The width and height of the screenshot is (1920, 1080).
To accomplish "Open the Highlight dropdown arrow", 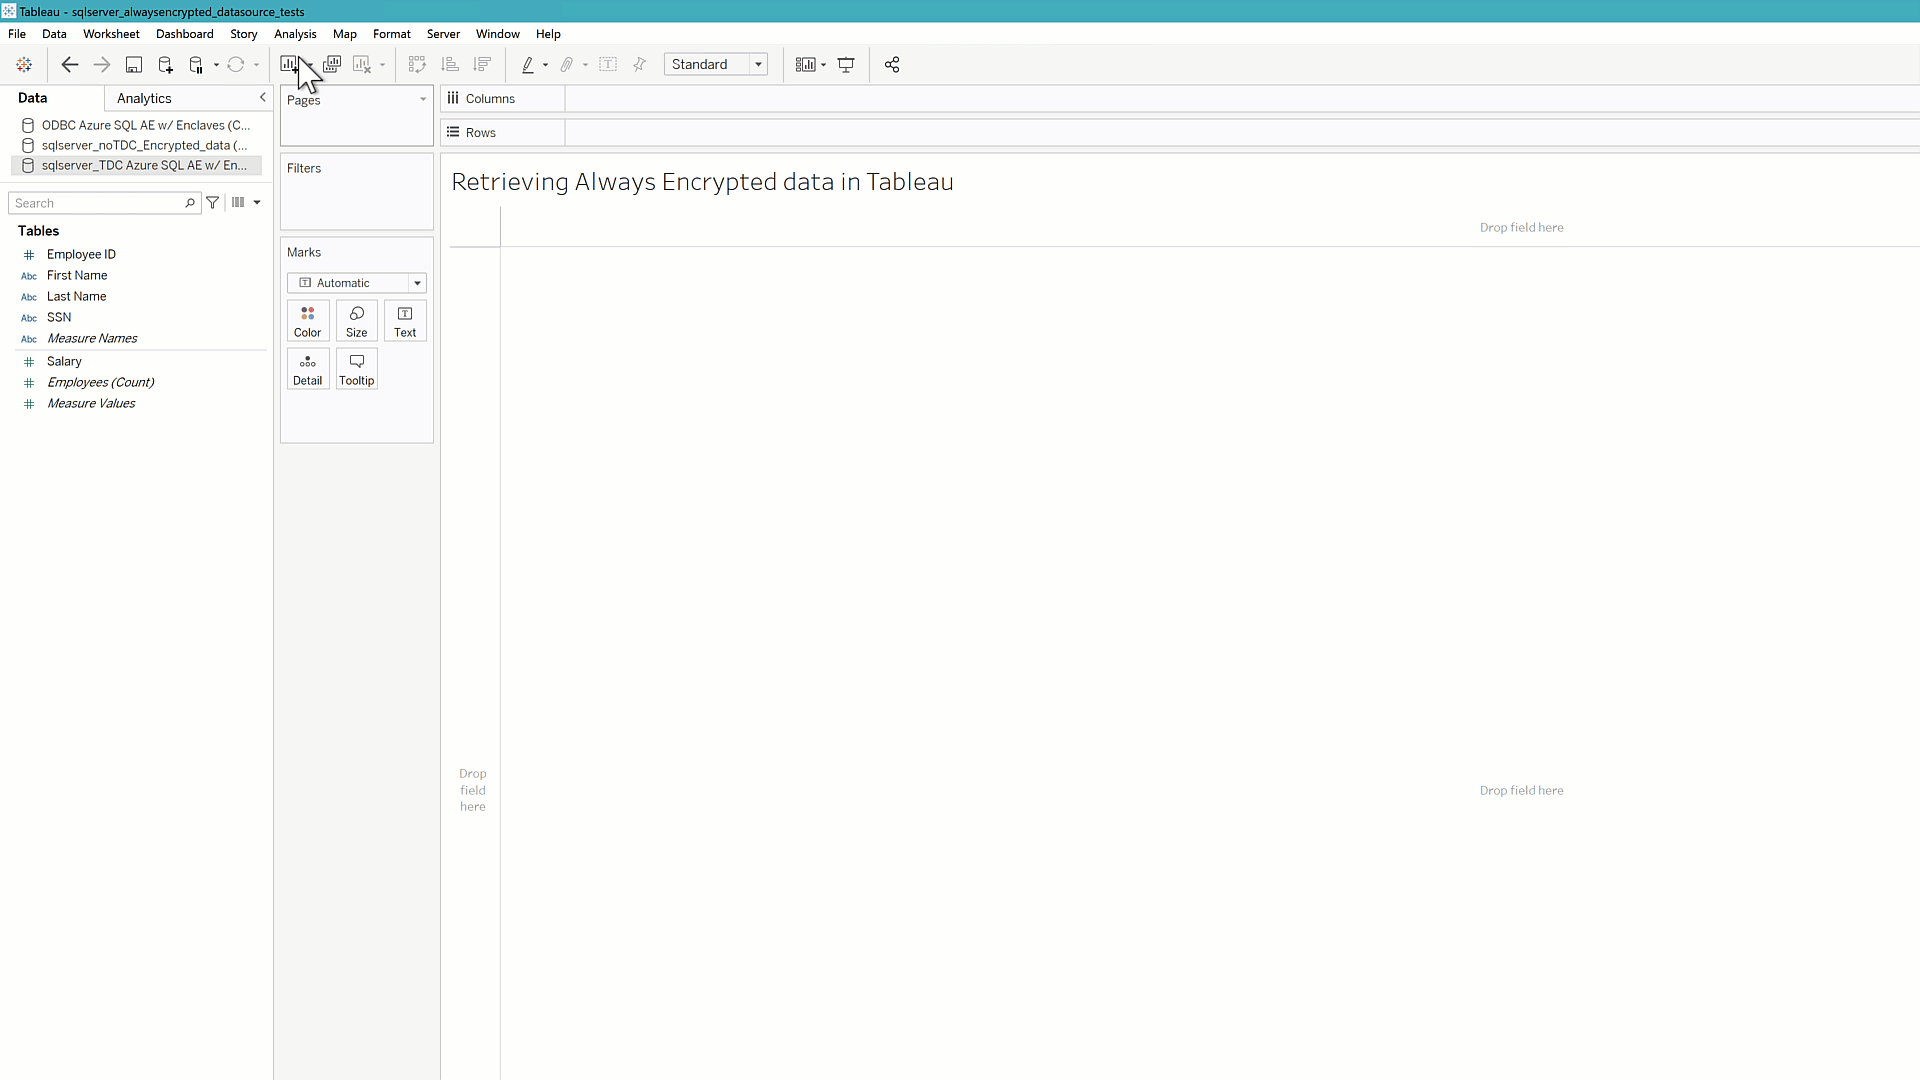I will 545,65.
